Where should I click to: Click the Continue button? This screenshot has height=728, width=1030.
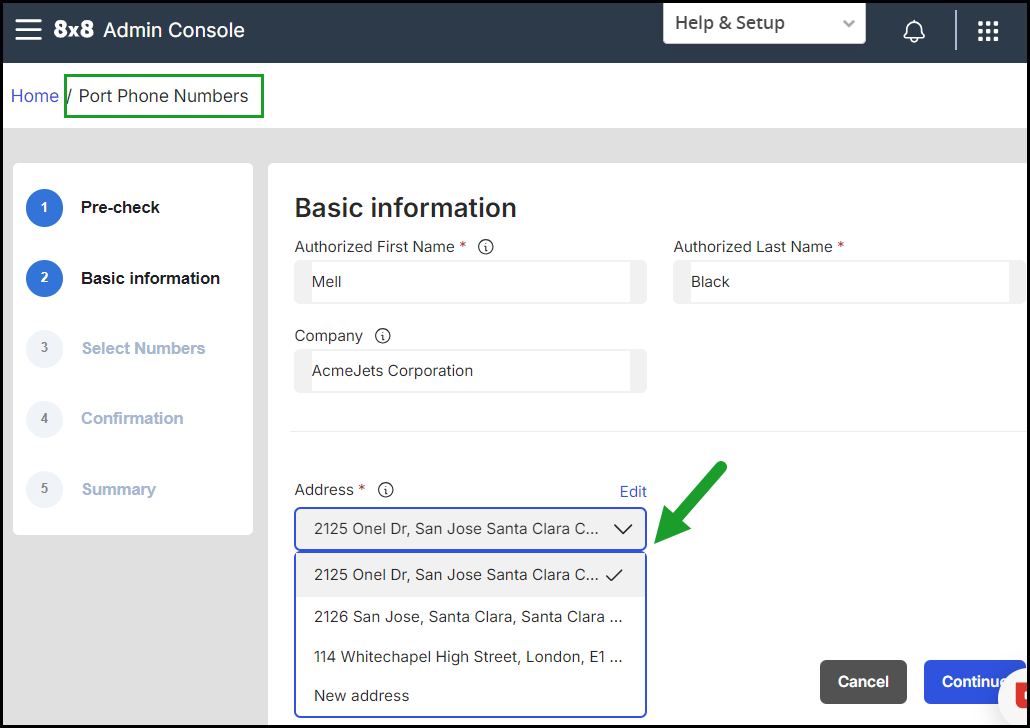[x=974, y=682]
